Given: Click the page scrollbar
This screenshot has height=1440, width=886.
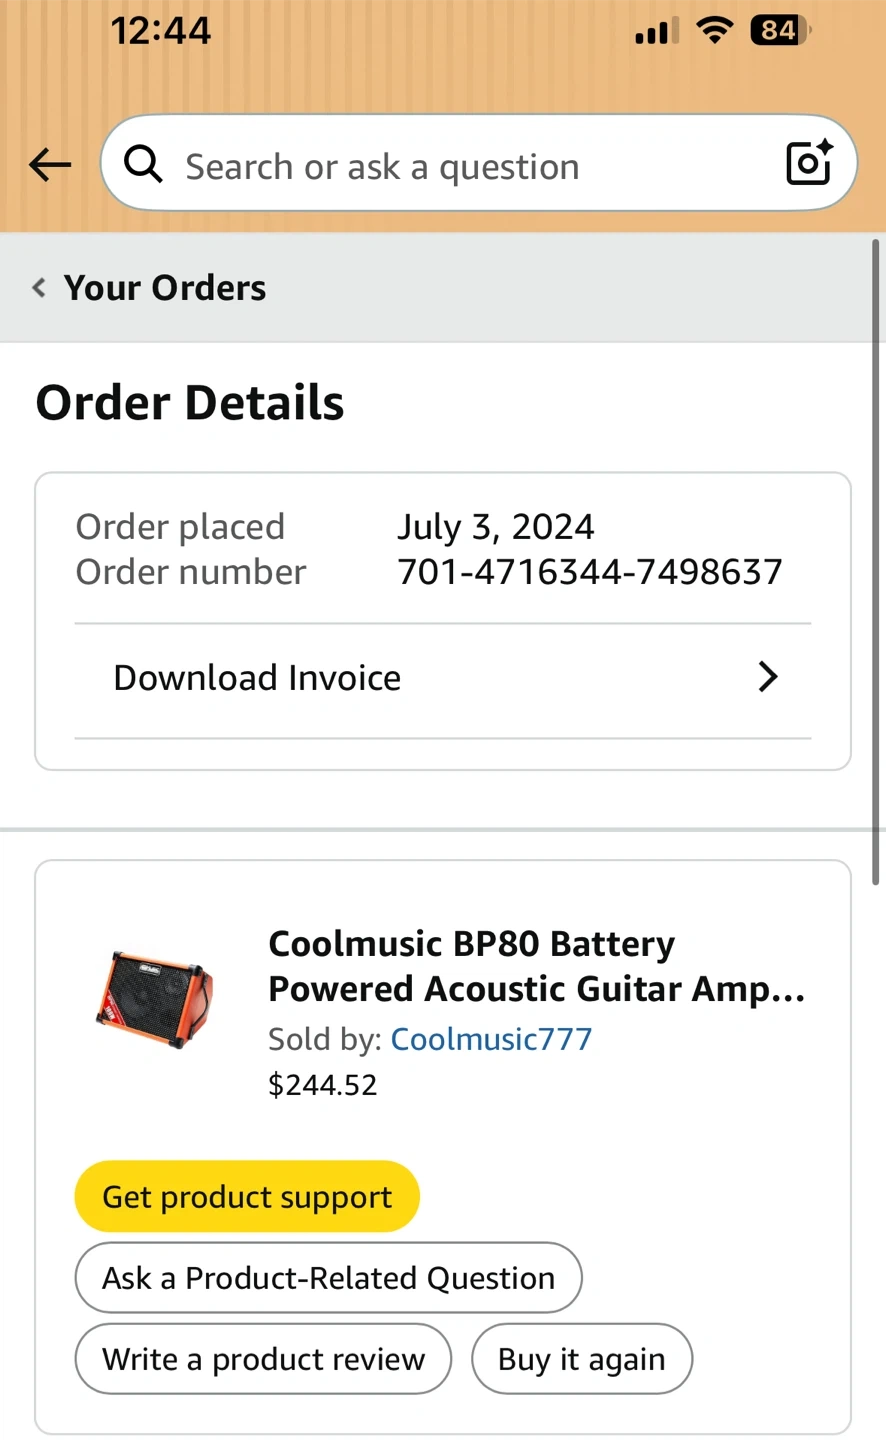Looking at the screenshot, I should [x=876, y=560].
